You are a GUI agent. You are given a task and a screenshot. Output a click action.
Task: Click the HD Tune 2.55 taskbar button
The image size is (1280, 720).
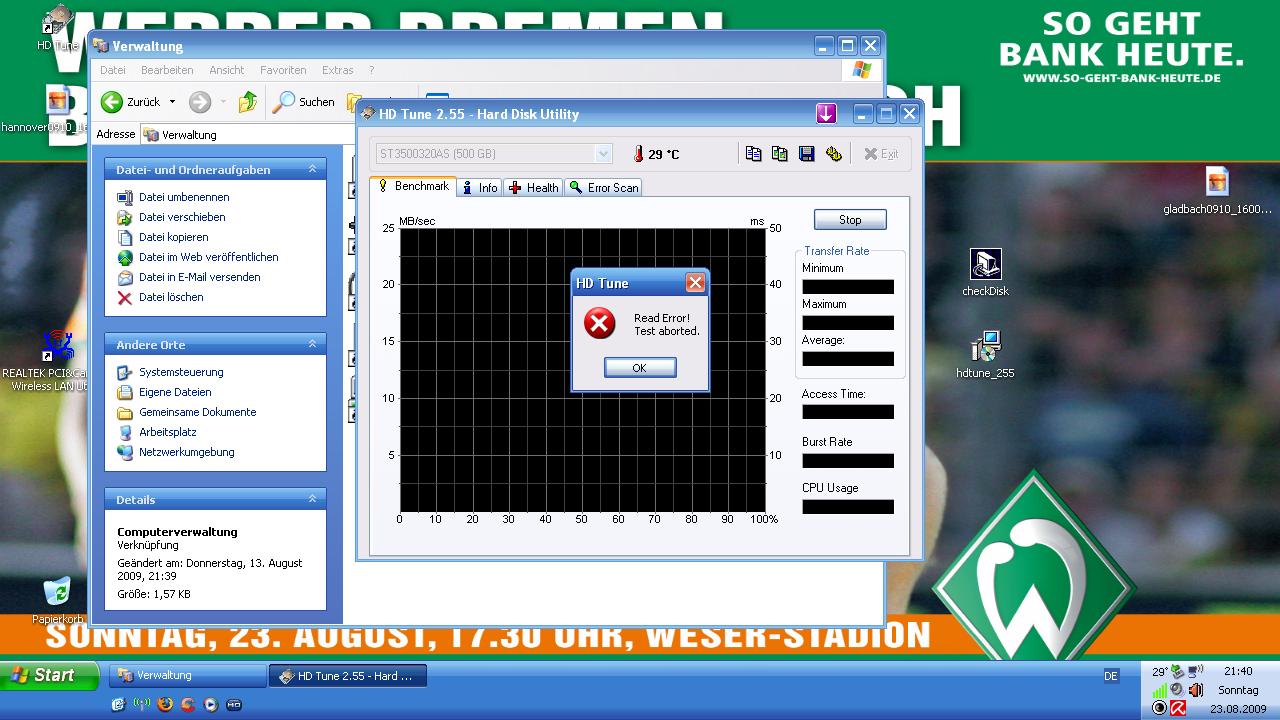(x=348, y=676)
